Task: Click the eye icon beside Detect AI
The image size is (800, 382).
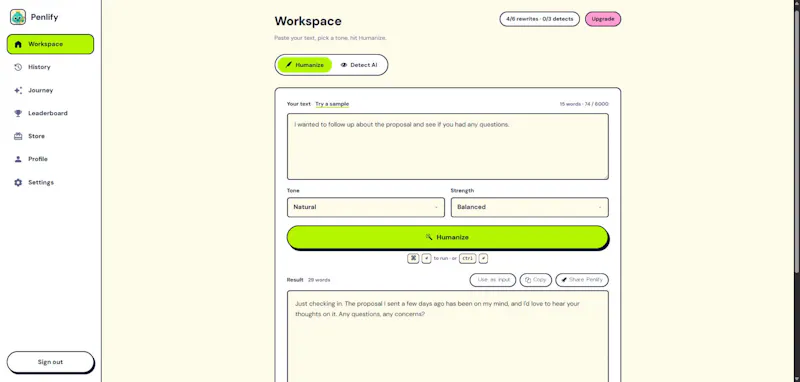Action: pyautogui.click(x=344, y=65)
